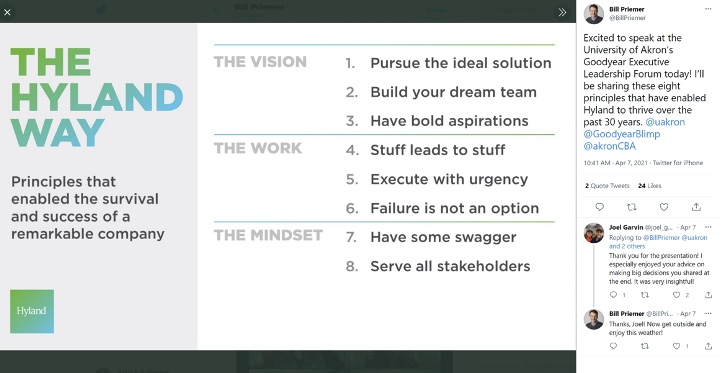The width and height of the screenshot is (726, 373).
Task: Like Bill Priemer's 'Thanks, Joel' reply
Action: click(676, 346)
